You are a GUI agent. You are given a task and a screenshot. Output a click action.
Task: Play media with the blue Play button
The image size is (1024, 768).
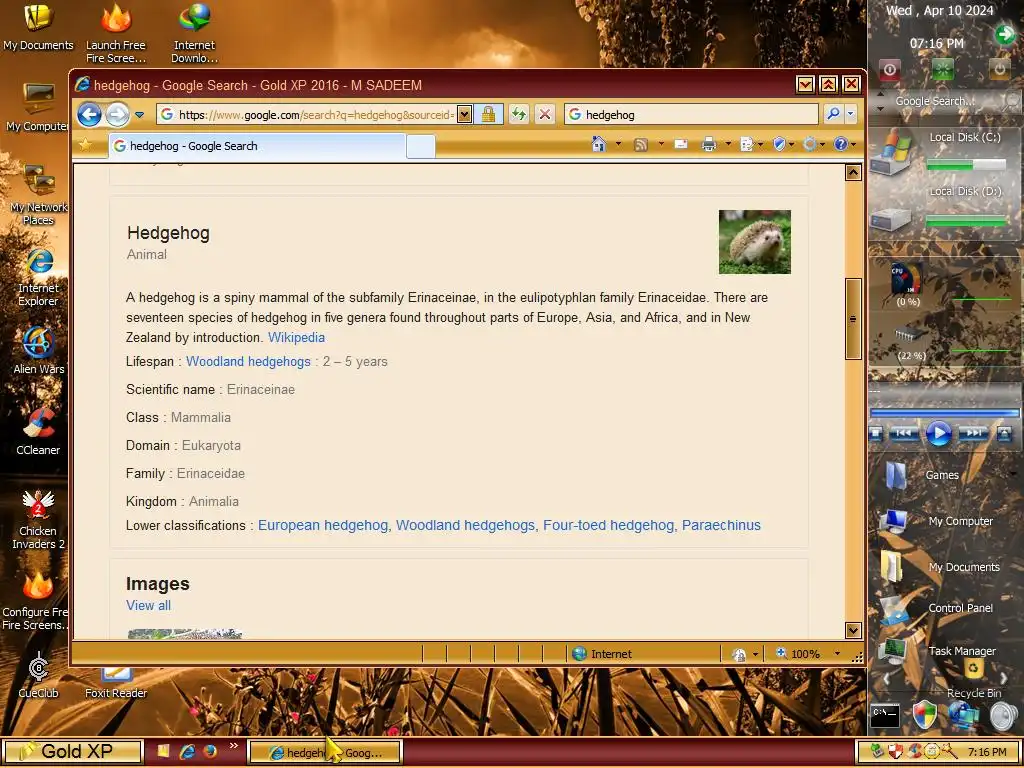[x=938, y=434]
